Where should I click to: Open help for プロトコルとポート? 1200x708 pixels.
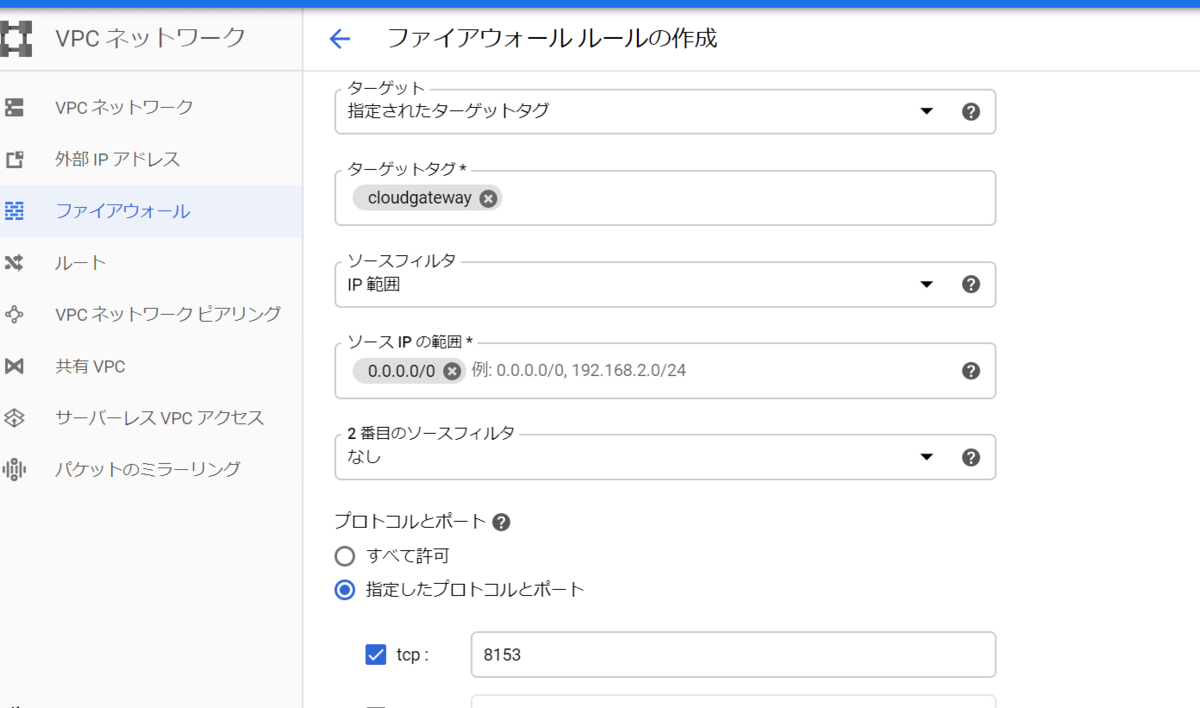click(501, 522)
